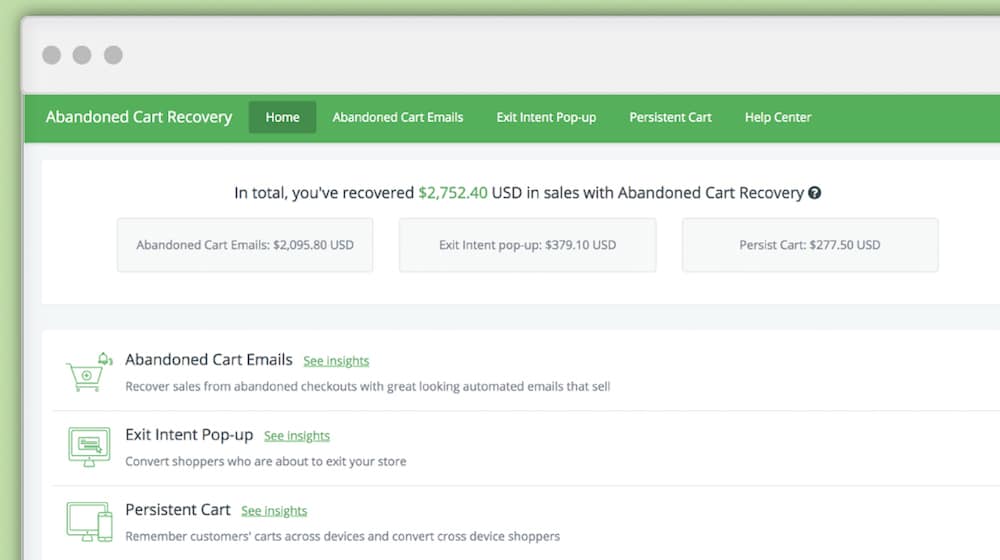
Task: Click 'Remember customers' carts across devices' text
Action: coord(342,536)
